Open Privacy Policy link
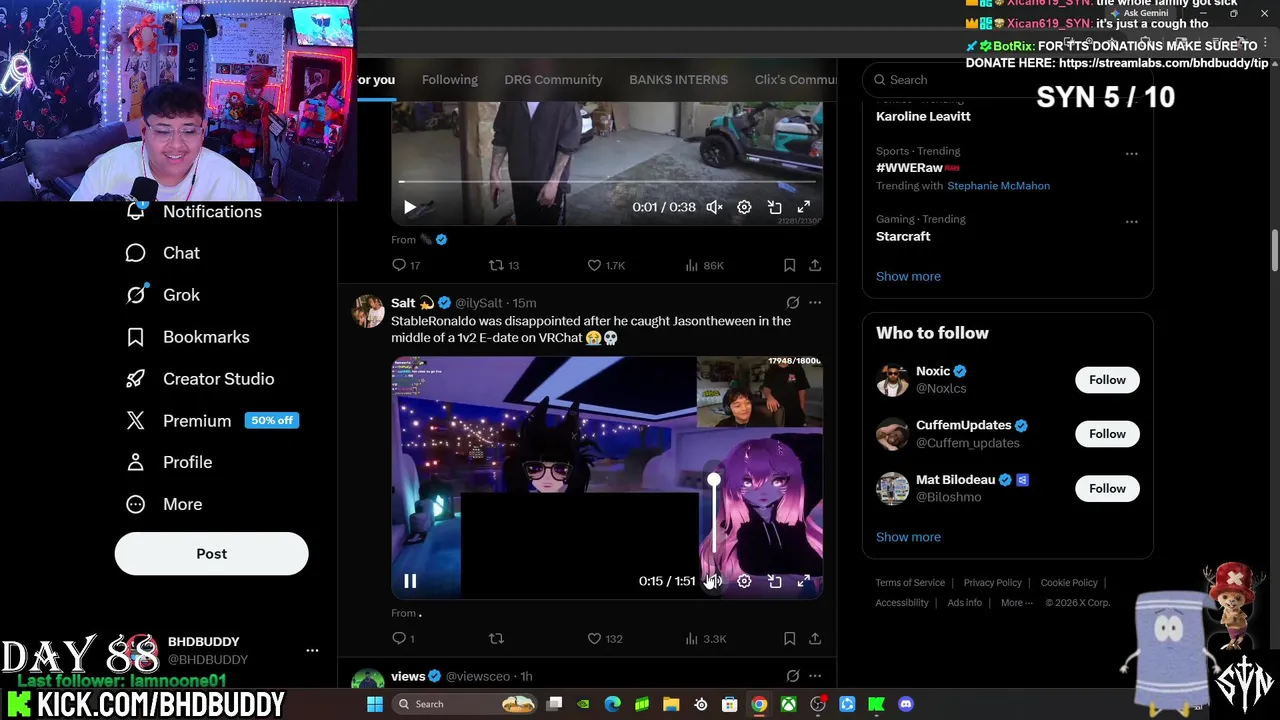Image resolution: width=1280 pixels, height=720 pixels. (992, 583)
